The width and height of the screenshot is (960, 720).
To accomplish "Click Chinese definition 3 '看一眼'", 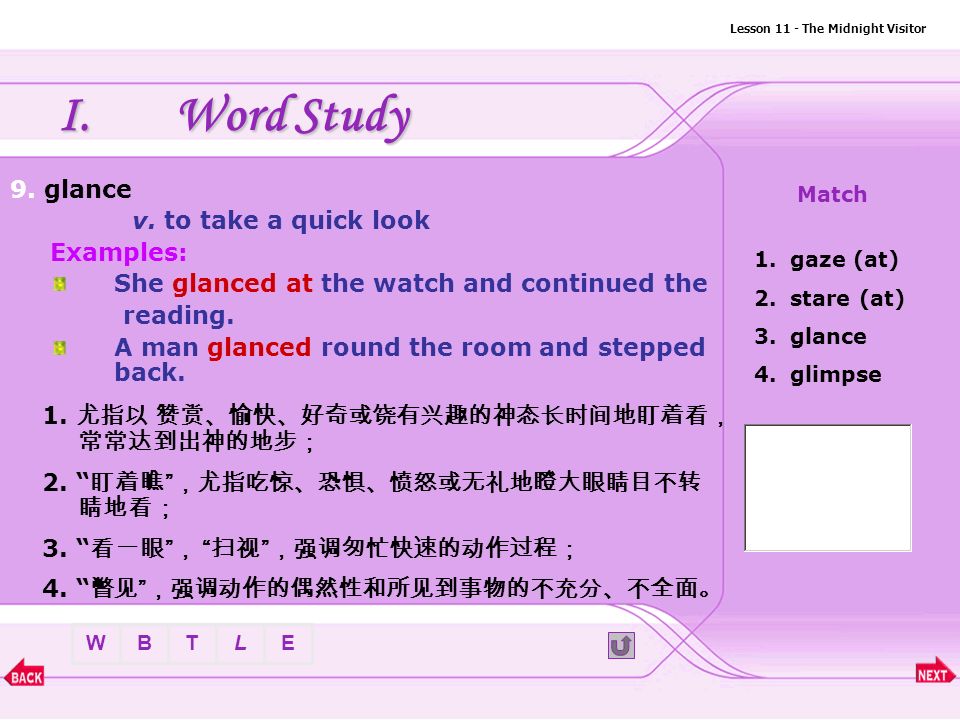I will click(x=309, y=548).
